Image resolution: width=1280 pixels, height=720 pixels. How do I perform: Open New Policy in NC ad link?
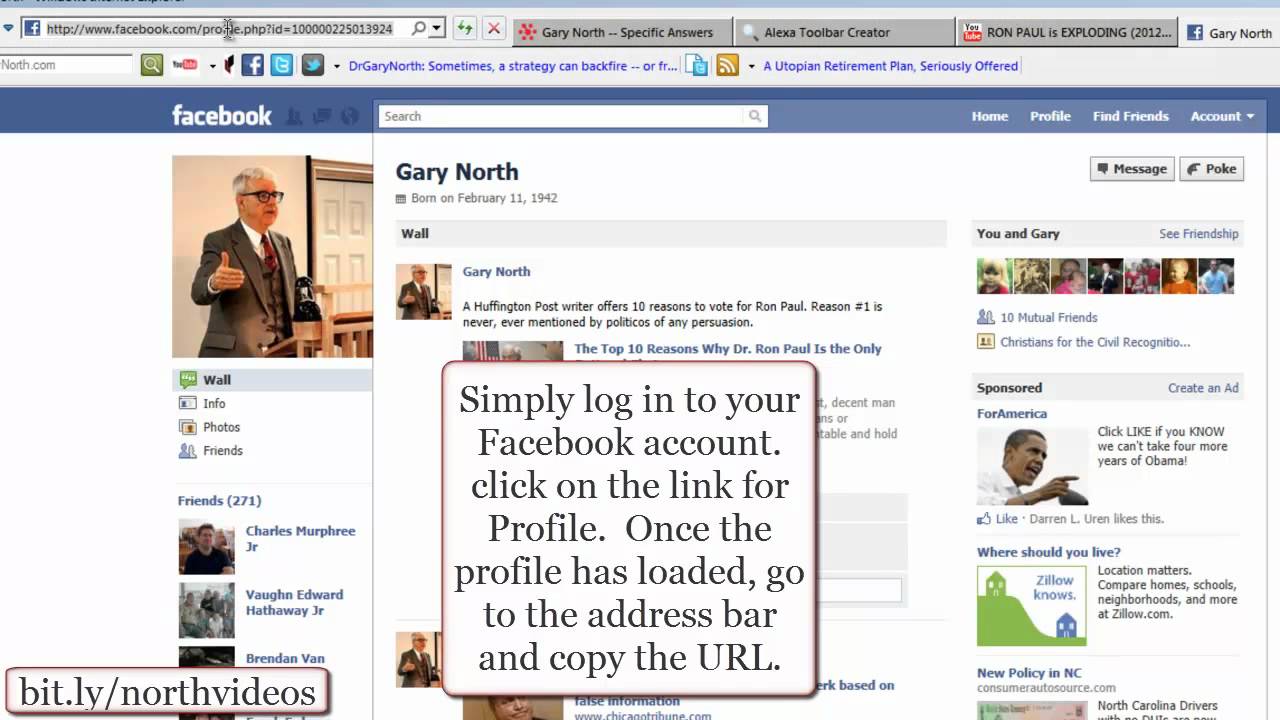click(1029, 673)
